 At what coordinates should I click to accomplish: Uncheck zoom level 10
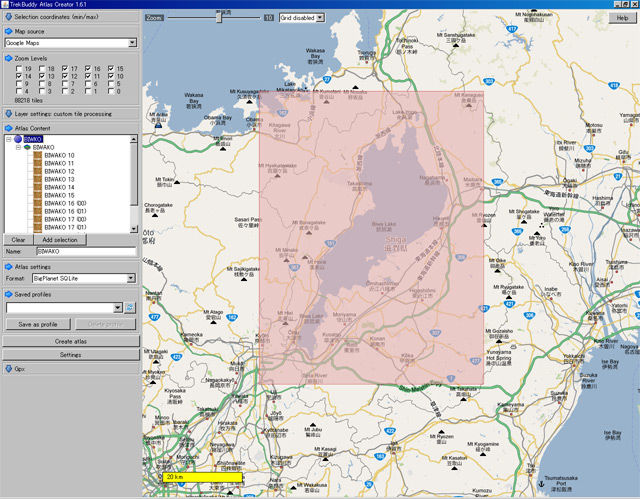tap(111, 76)
